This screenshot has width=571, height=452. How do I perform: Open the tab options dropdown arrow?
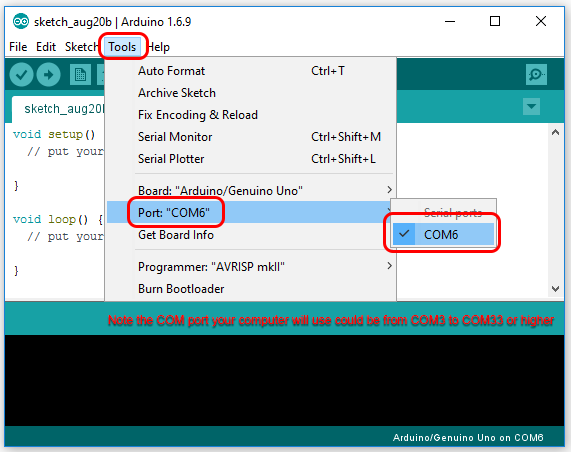coord(531,106)
